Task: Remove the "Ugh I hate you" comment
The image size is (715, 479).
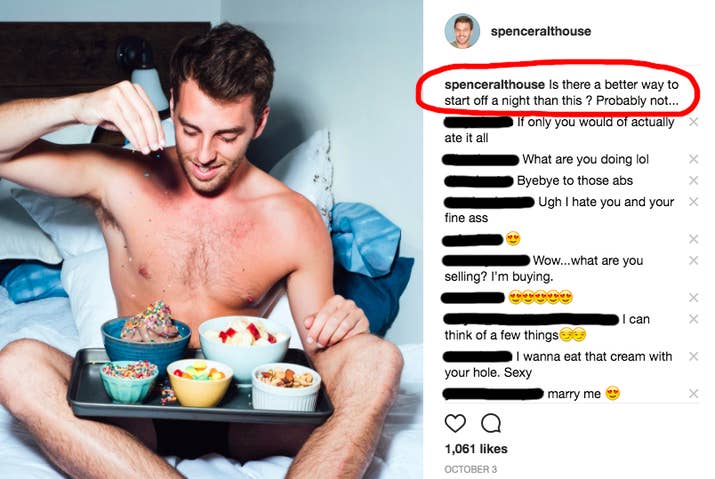Action: pyautogui.click(x=694, y=202)
